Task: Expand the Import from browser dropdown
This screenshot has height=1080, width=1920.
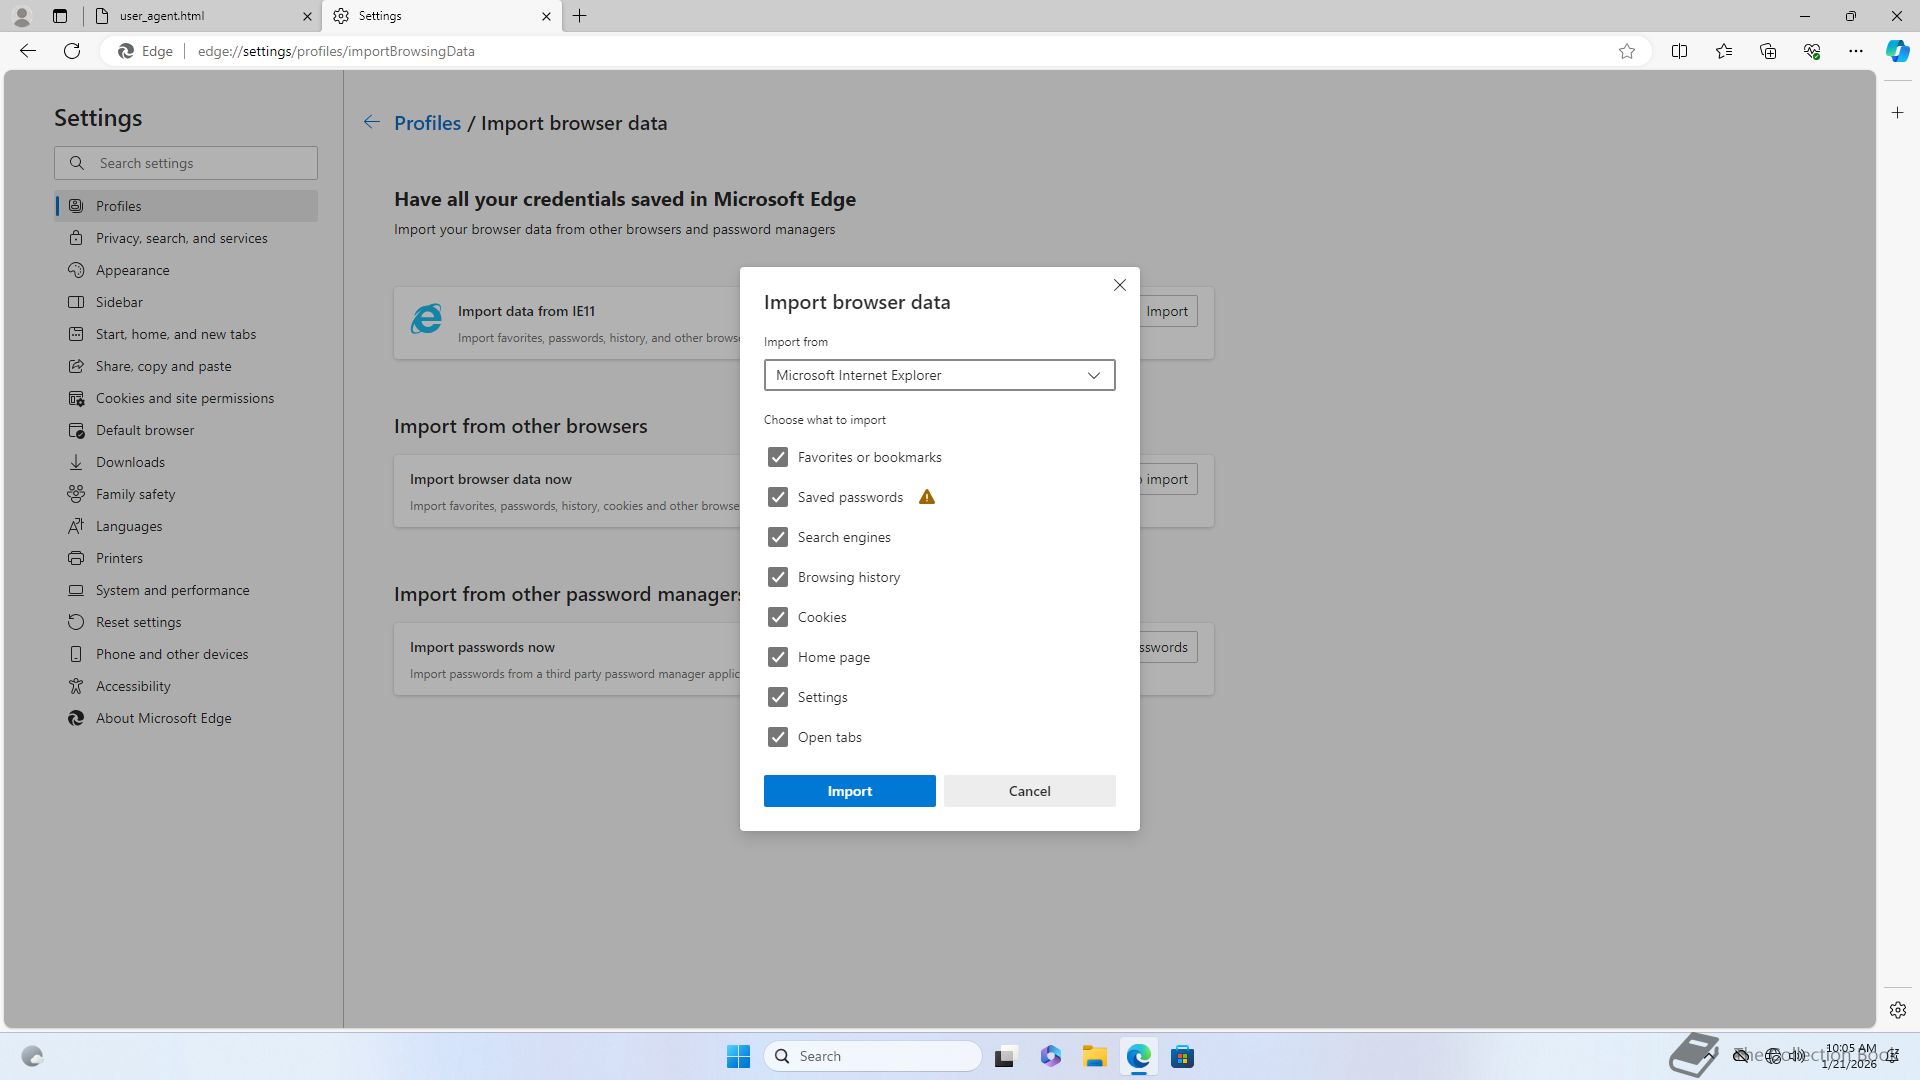Action: tap(939, 375)
